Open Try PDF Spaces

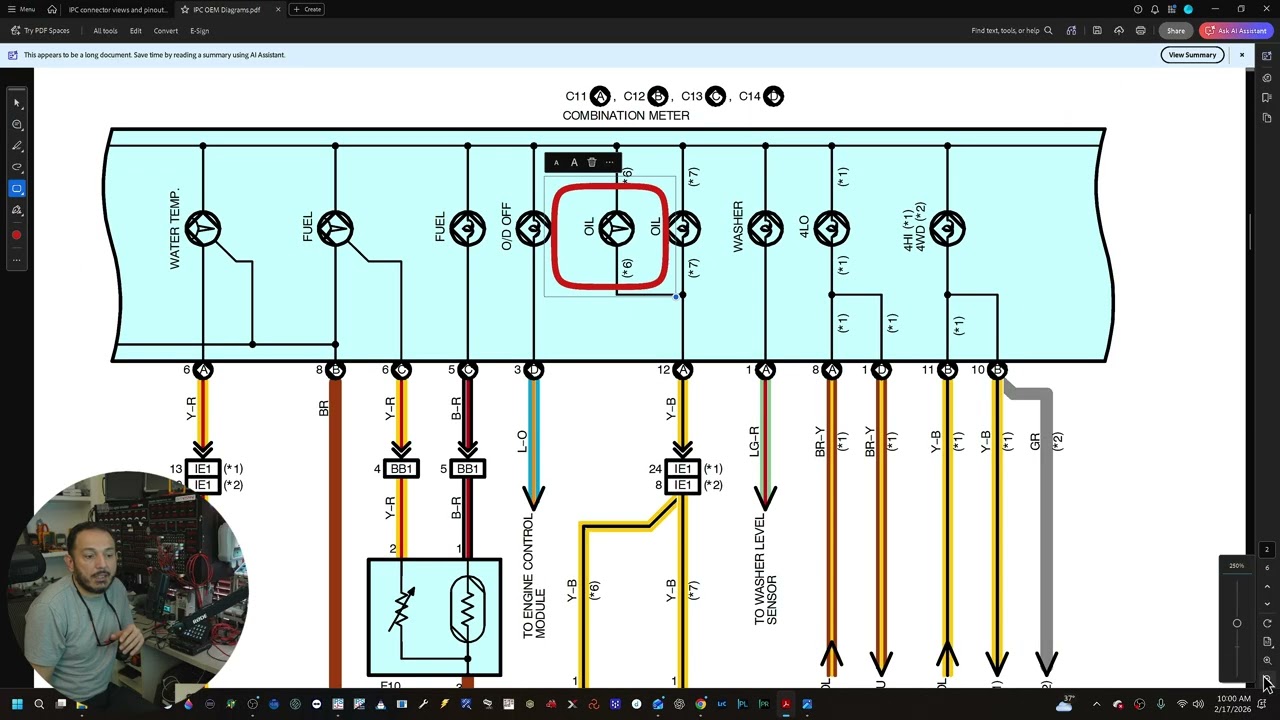[x=40, y=31]
